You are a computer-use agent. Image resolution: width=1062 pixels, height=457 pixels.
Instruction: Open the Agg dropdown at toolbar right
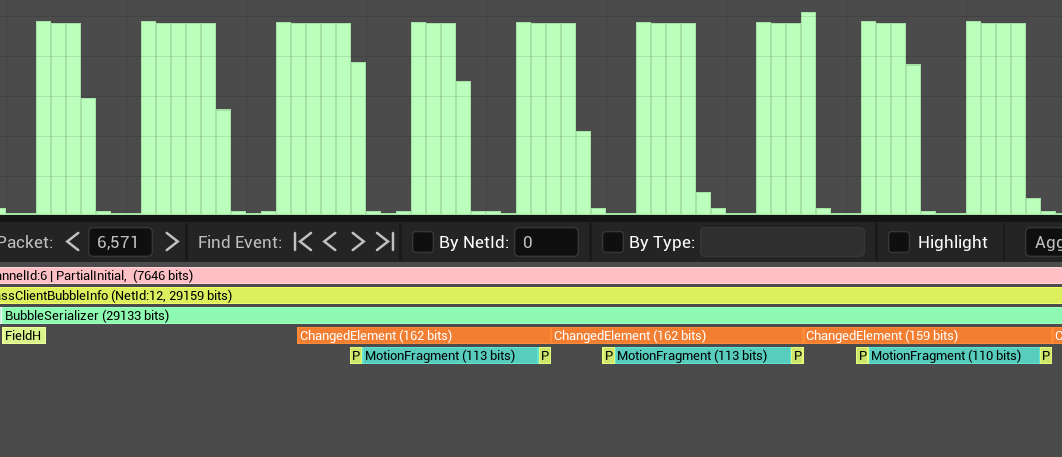point(1044,242)
